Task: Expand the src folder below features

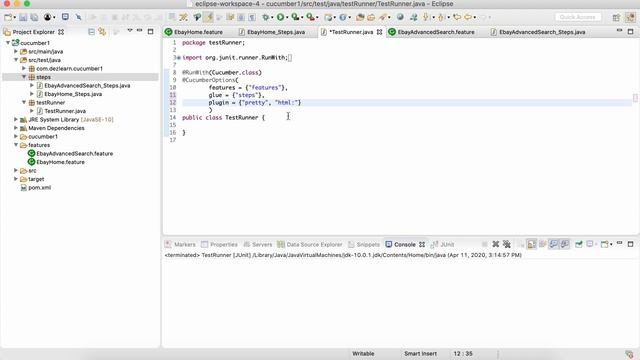Action: pyautogui.click(x=16, y=170)
